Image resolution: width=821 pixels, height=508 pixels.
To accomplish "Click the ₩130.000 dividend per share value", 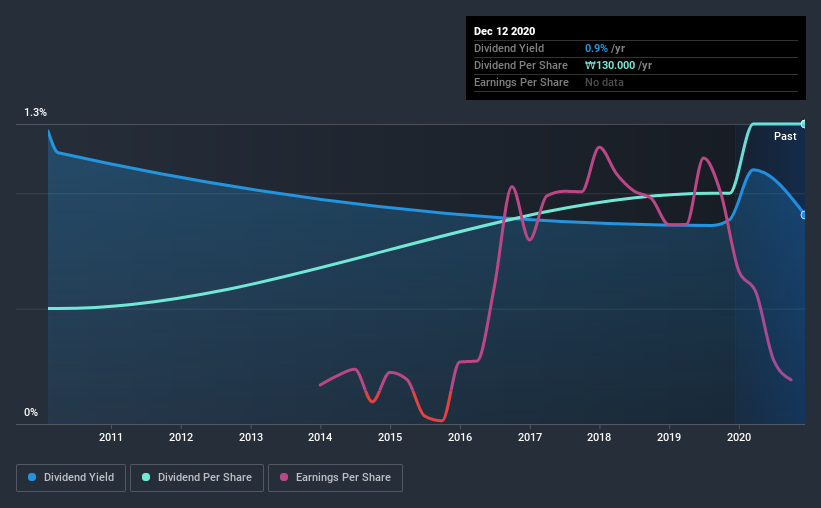I will click(x=610, y=65).
